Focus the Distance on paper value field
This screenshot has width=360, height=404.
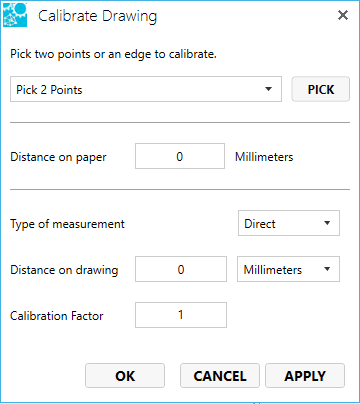tap(180, 156)
